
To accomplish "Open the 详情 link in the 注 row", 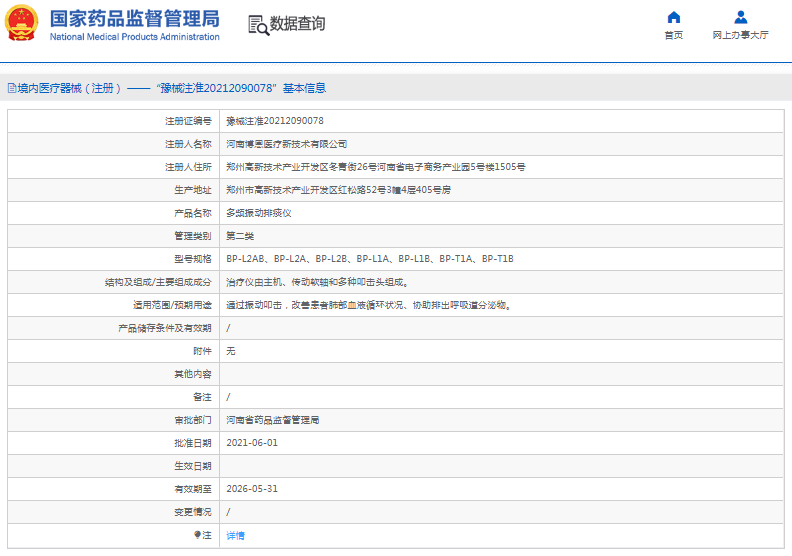I will pyautogui.click(x=235, y=535).
